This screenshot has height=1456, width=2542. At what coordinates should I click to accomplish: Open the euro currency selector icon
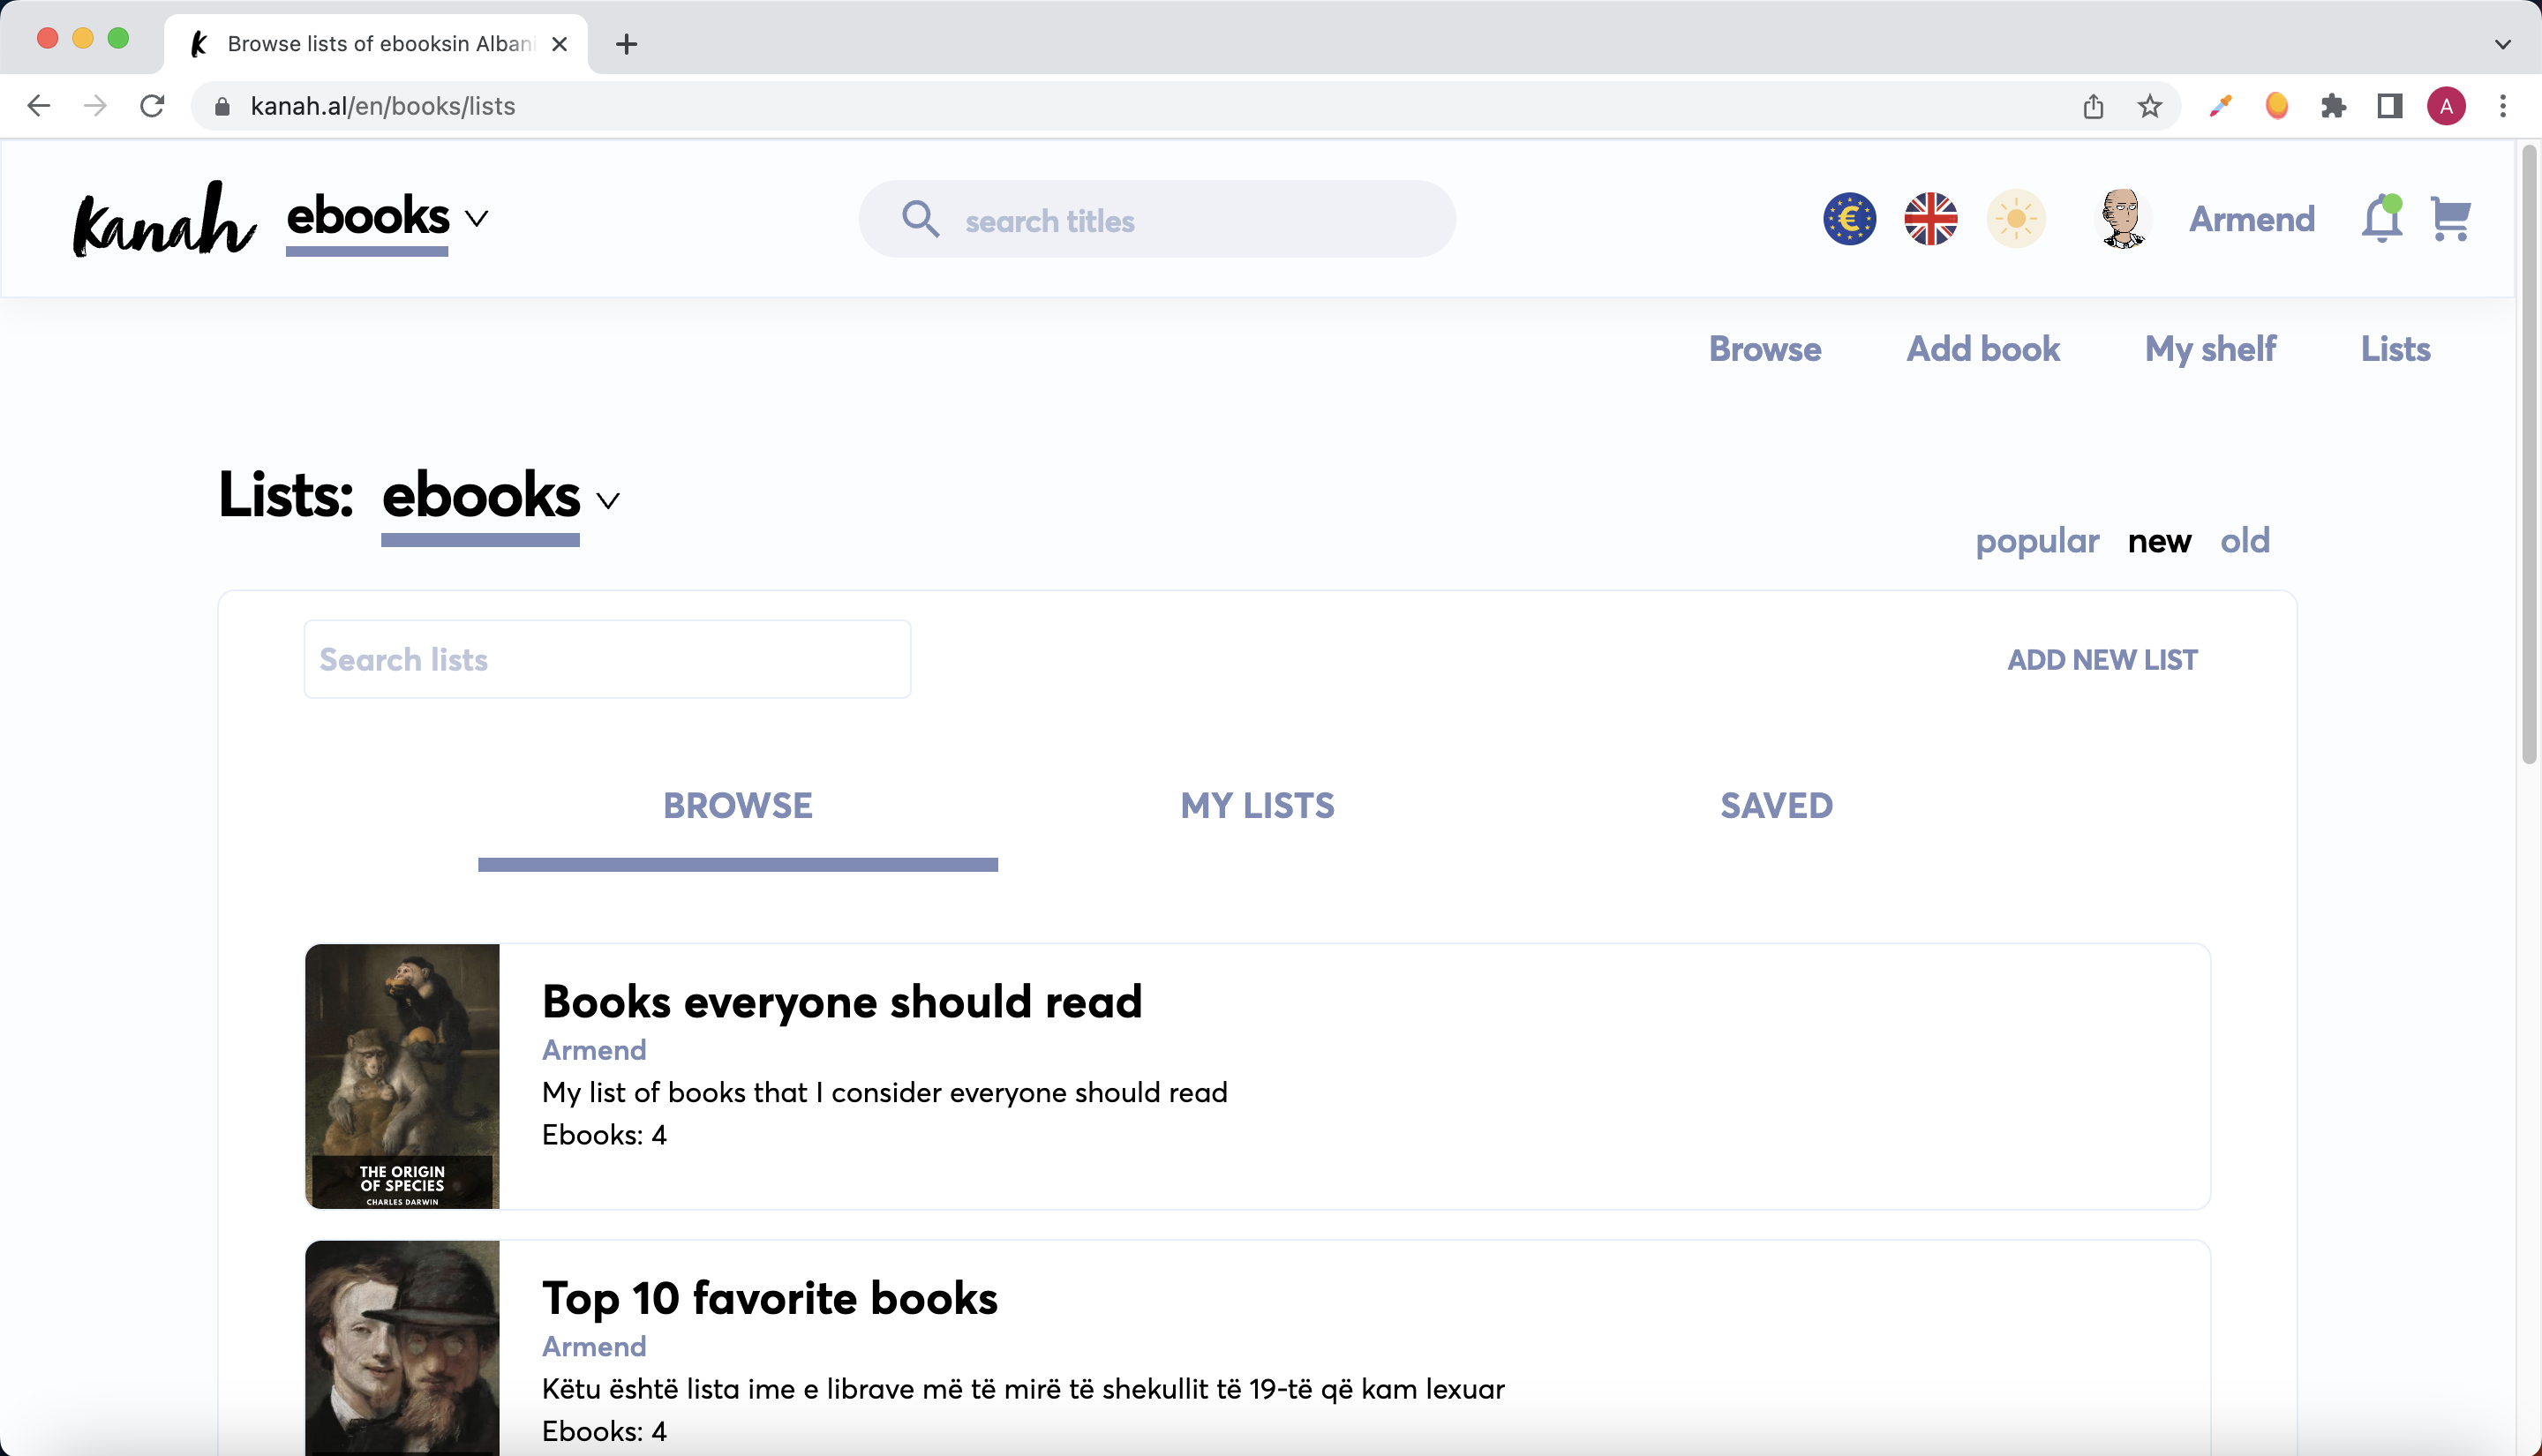click(1849, 219)
